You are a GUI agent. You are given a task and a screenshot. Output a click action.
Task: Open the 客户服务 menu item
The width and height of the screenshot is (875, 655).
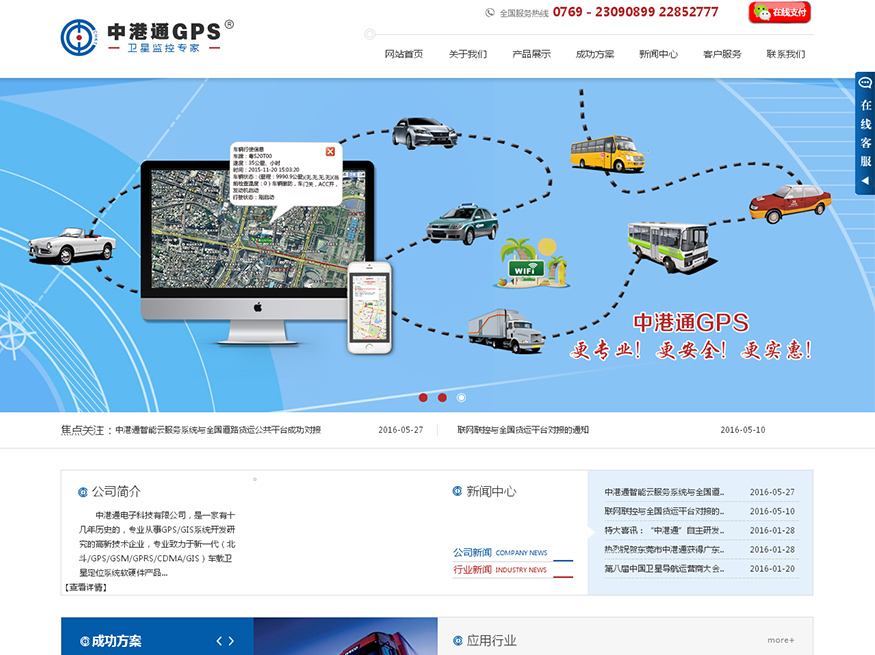[x=722, y=54]
